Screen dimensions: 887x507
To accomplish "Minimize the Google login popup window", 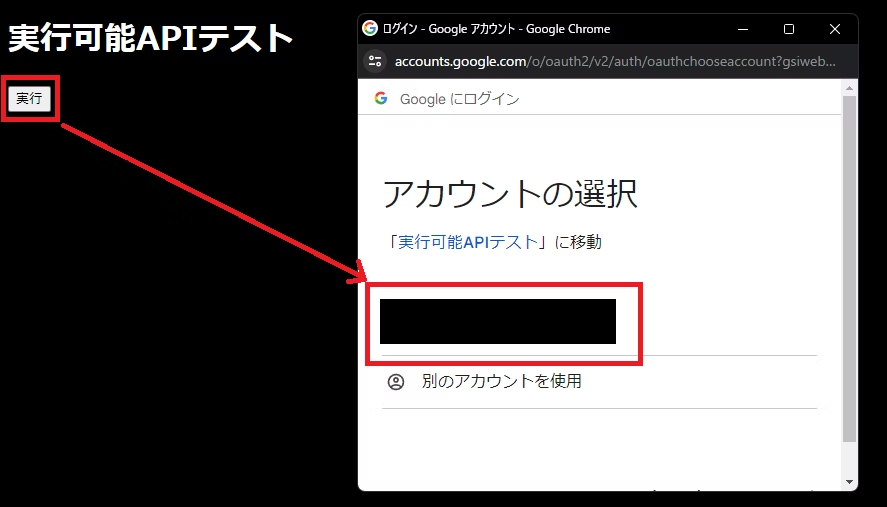I will coord(743,29).
